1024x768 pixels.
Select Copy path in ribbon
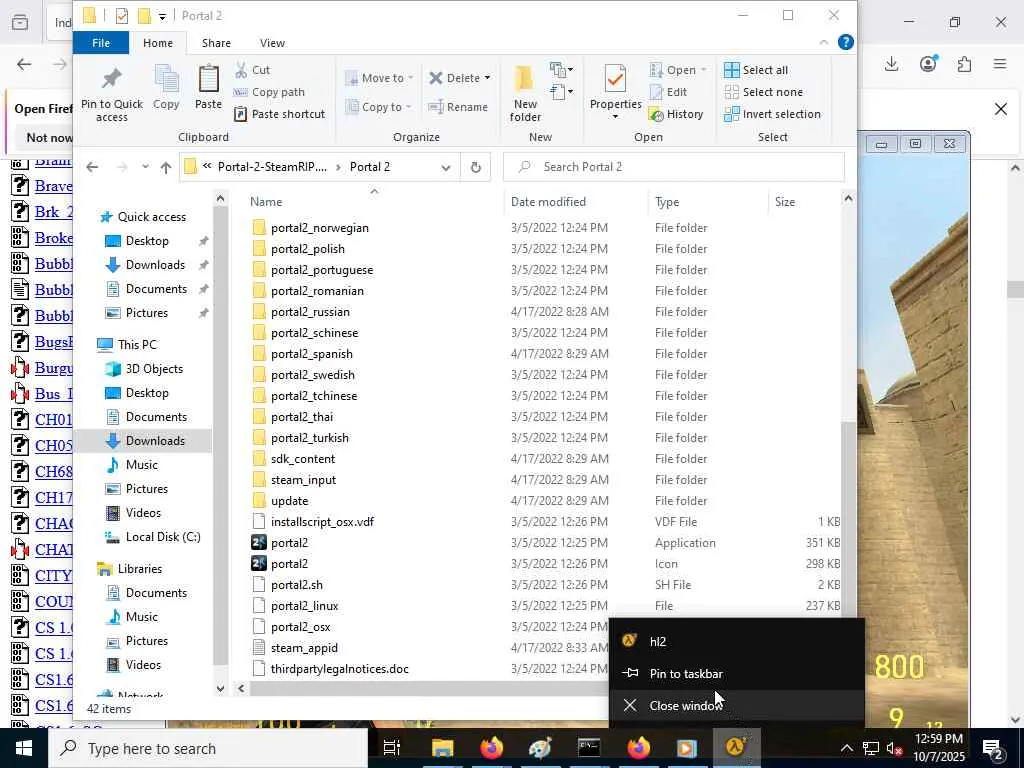269,92
